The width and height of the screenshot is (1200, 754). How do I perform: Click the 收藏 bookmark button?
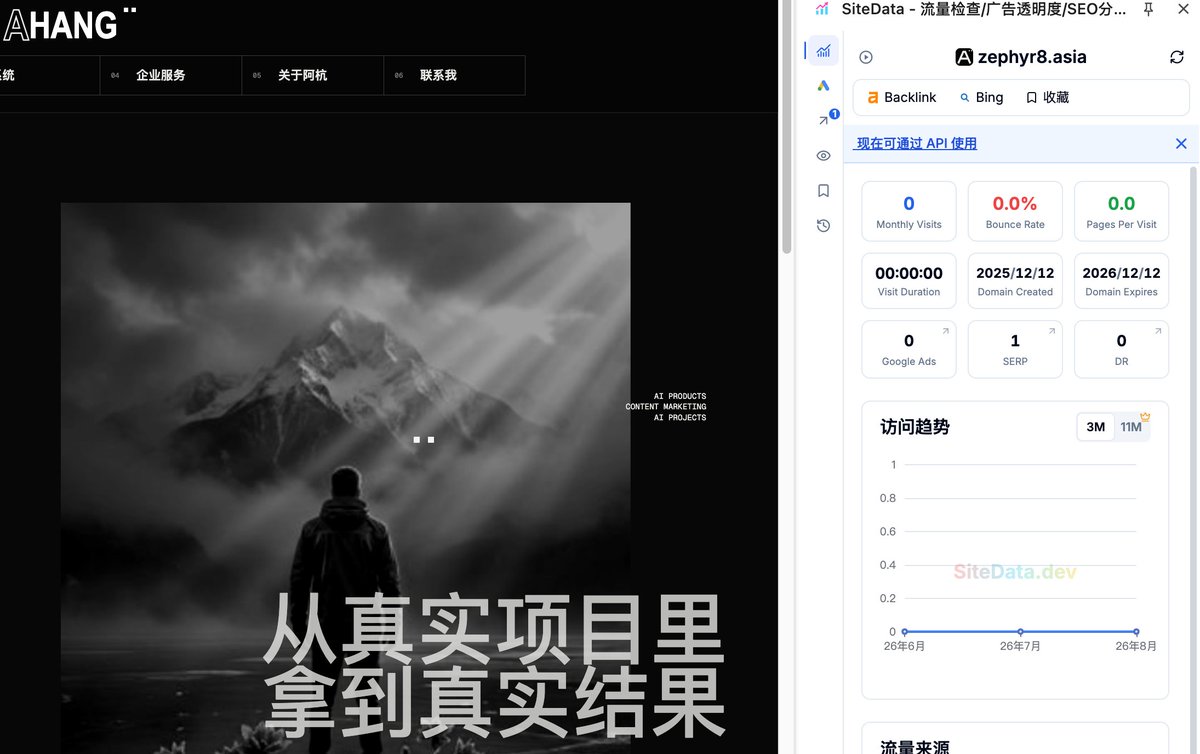pos(1047,97)
